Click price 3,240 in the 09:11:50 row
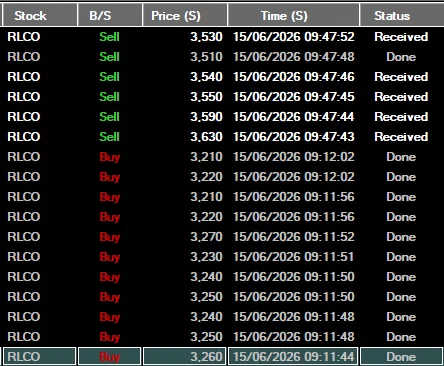Screen dimensions: 444x366 pyautogui.click(x=206, y=277)
